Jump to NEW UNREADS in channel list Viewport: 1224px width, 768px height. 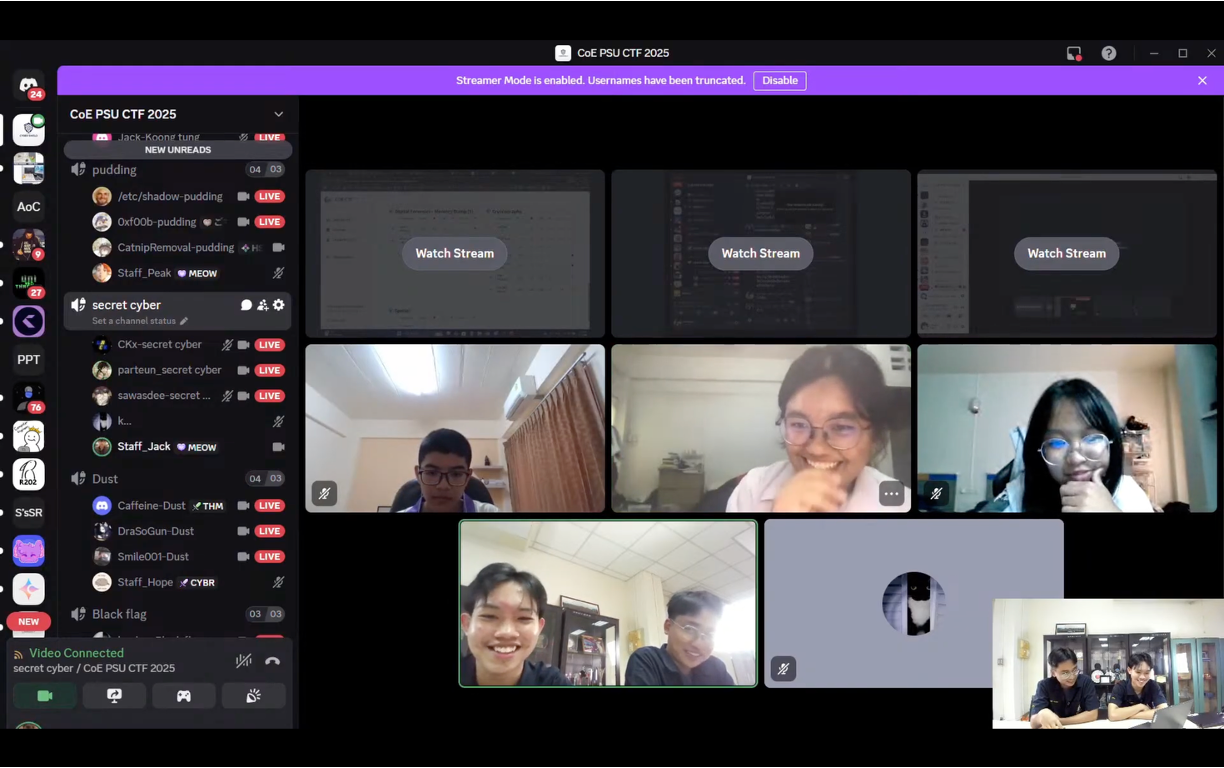pyautogui.click(x=178, y=150)
